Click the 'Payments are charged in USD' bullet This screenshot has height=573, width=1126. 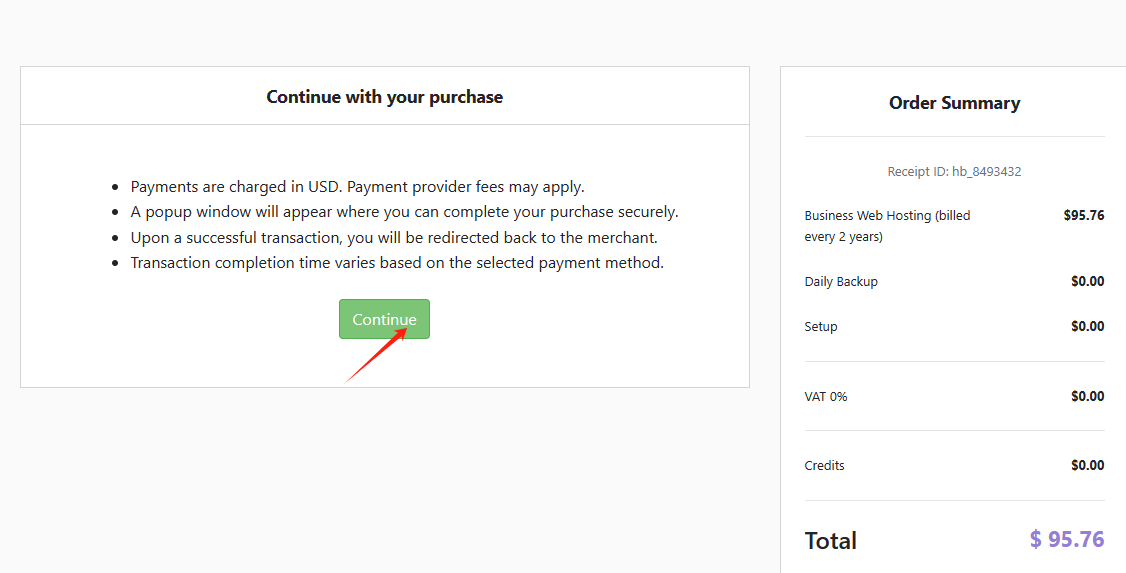(x=357, y=187)
